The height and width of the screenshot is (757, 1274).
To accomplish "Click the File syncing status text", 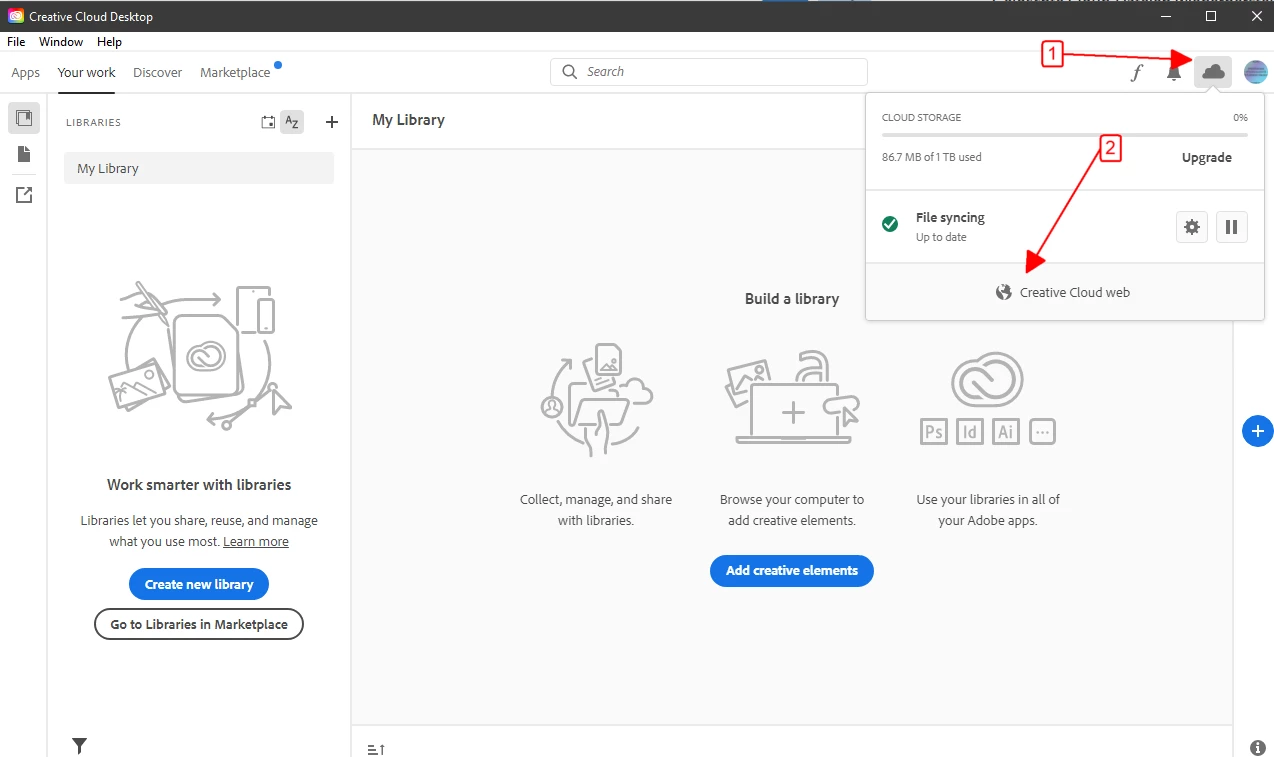I will pyautogui.click(x=950, y=217).
